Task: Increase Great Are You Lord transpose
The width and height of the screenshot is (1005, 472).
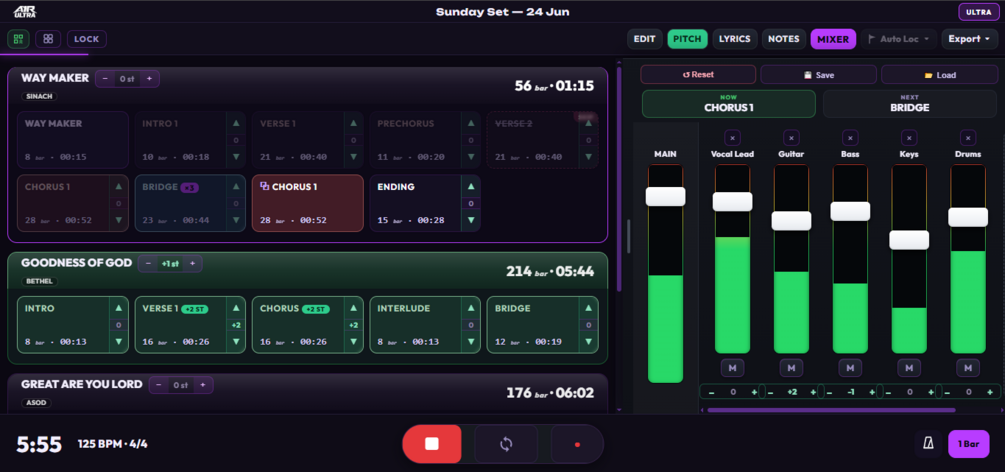Action: click(203, 385)
